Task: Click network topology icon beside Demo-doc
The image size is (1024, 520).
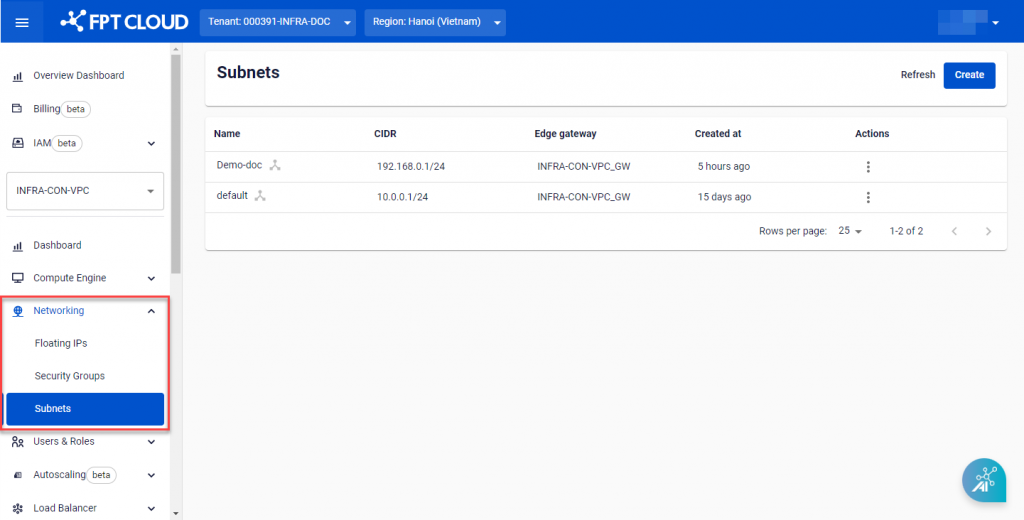Action: 275,166
